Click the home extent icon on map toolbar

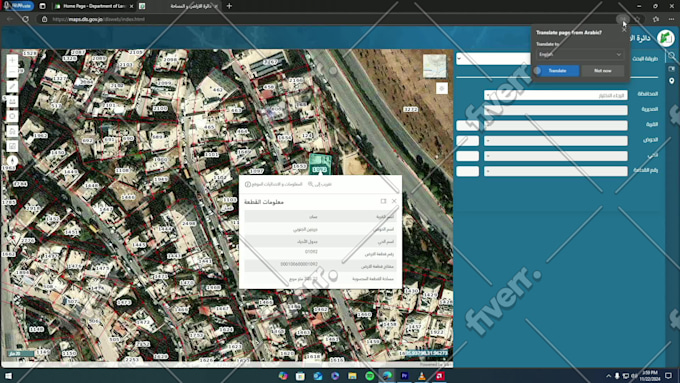(x=12, y=131)
